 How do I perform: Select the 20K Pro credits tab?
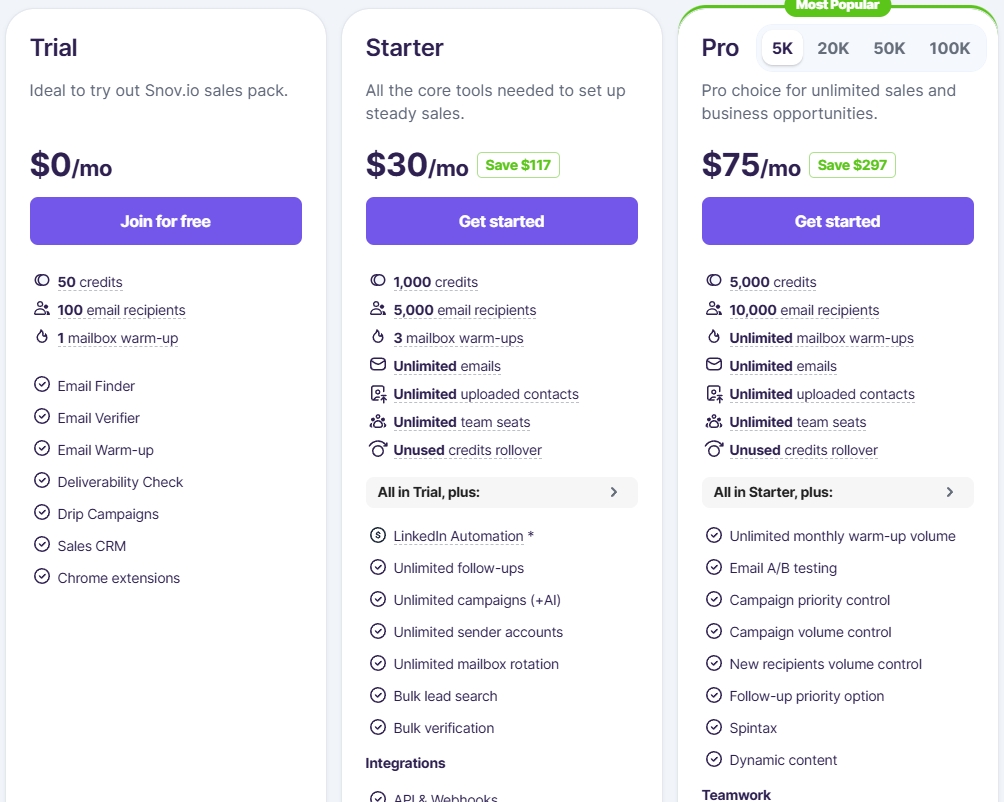click(x=832, y=48)
